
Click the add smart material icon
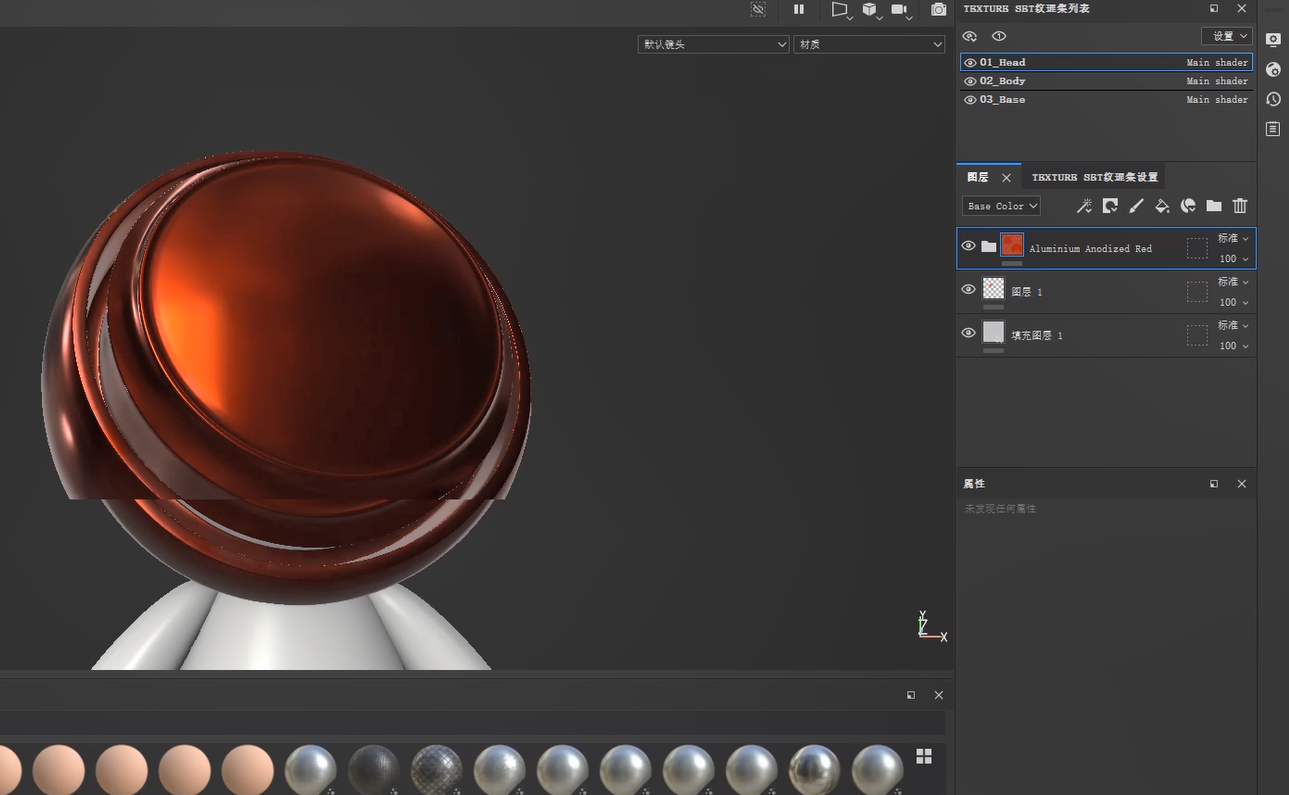1188,206
